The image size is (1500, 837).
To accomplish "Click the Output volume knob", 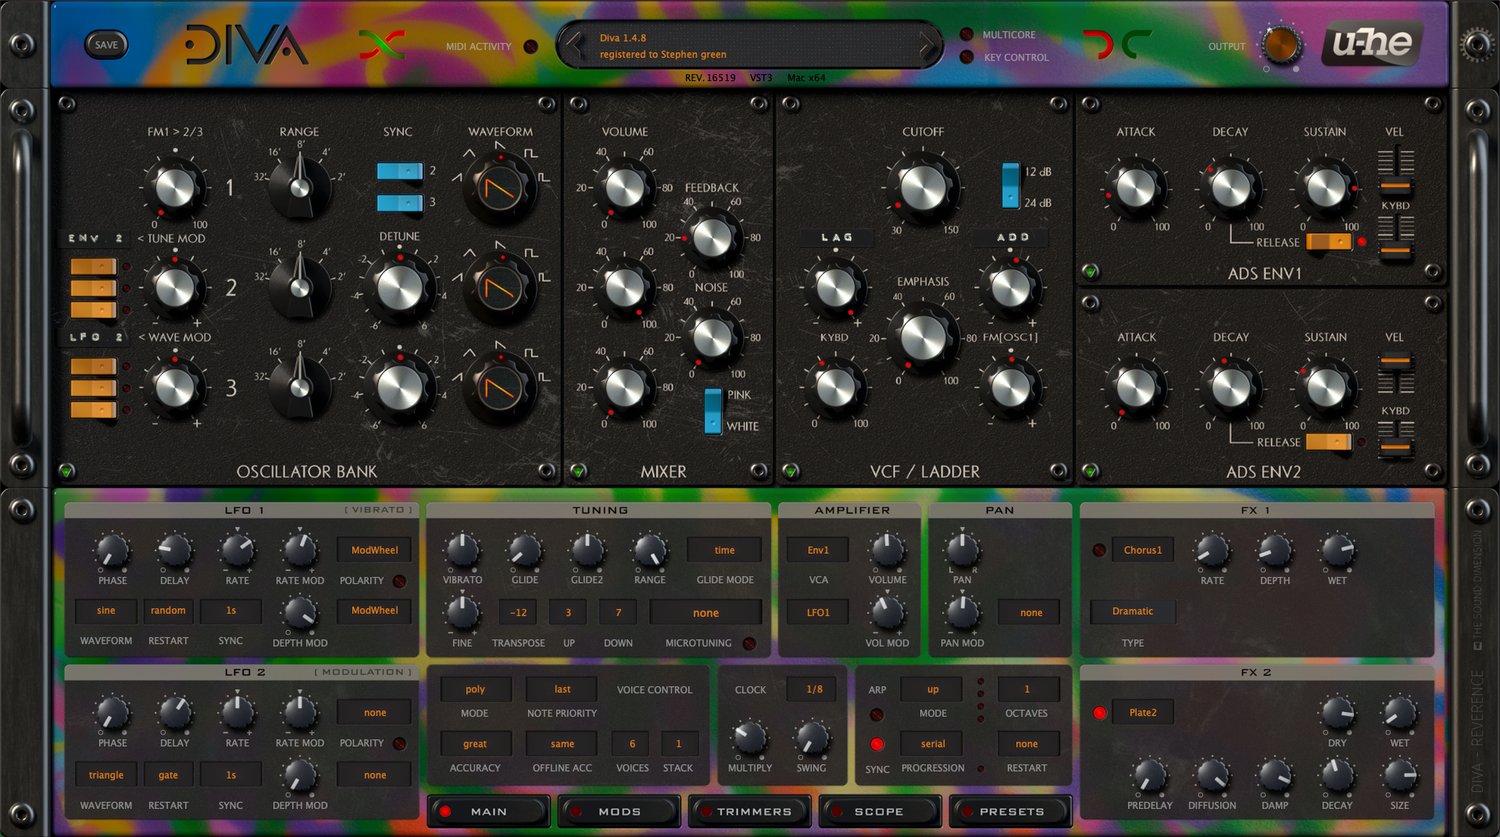I will (1281, 45).
